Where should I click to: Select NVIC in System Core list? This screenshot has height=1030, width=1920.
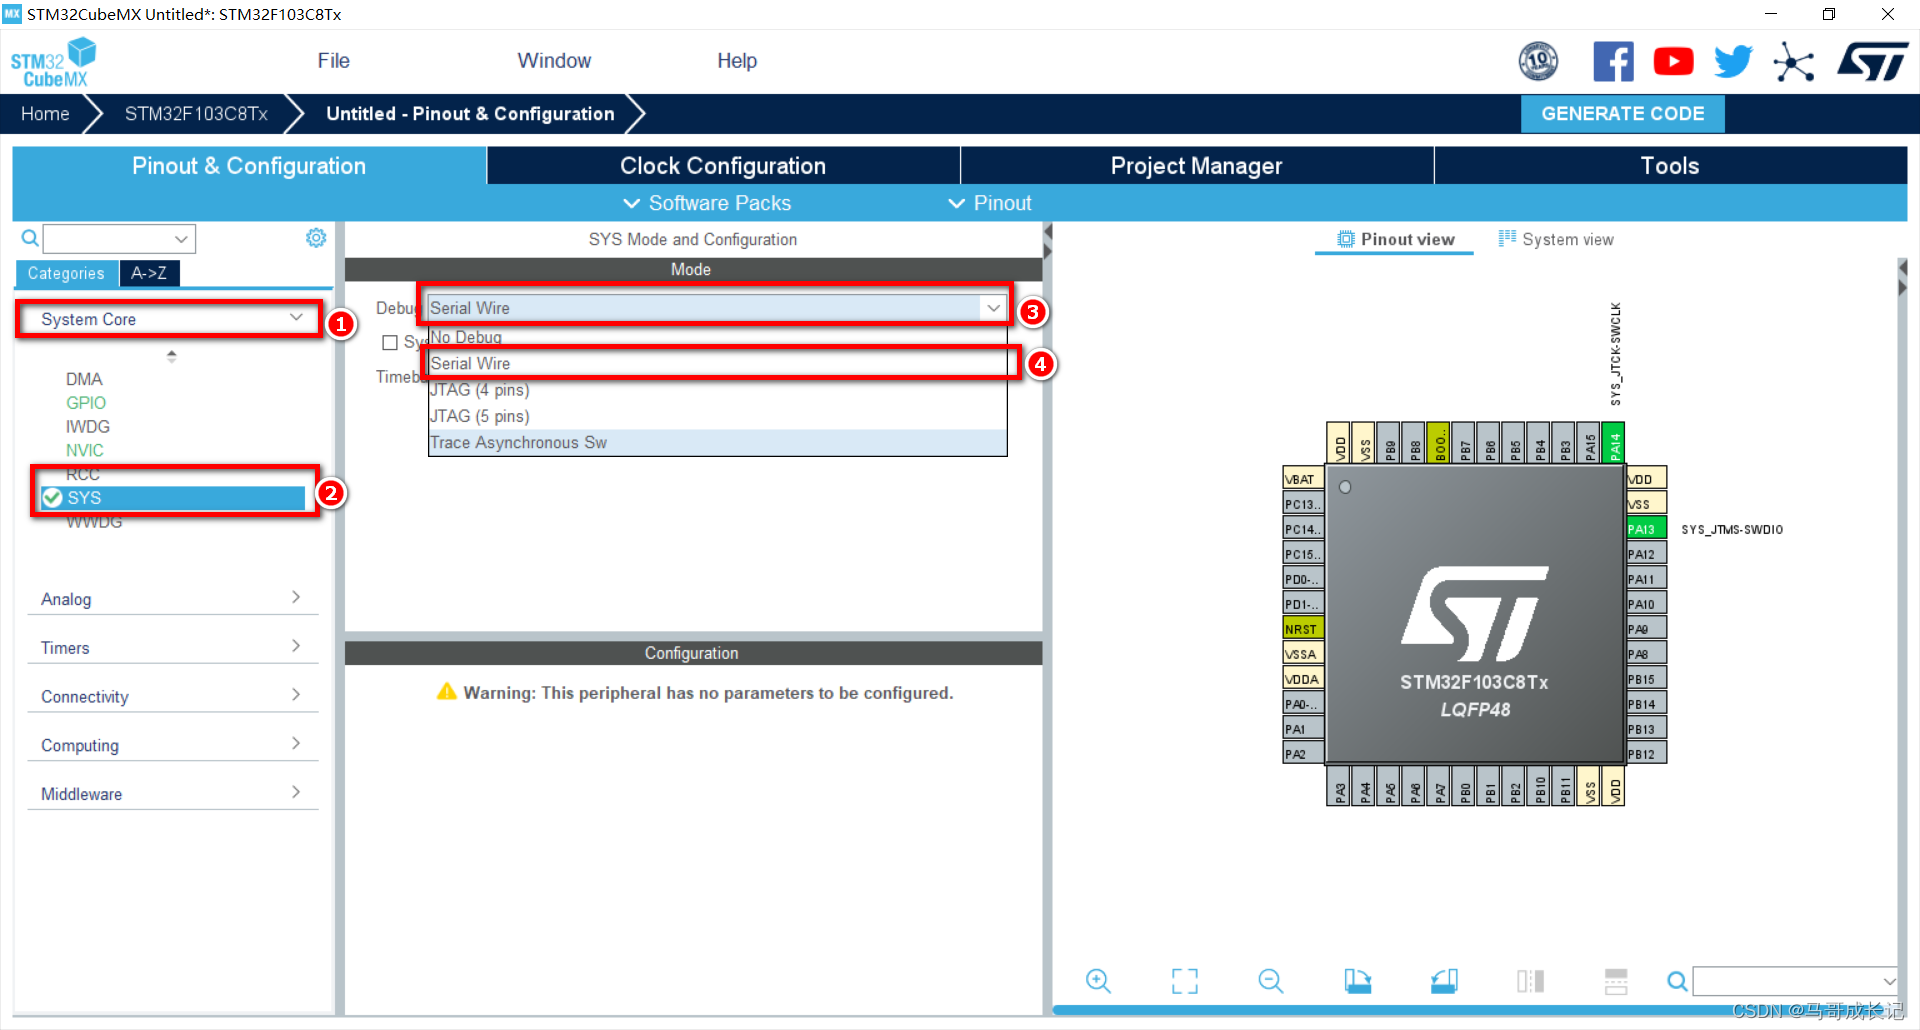point(85,451)
